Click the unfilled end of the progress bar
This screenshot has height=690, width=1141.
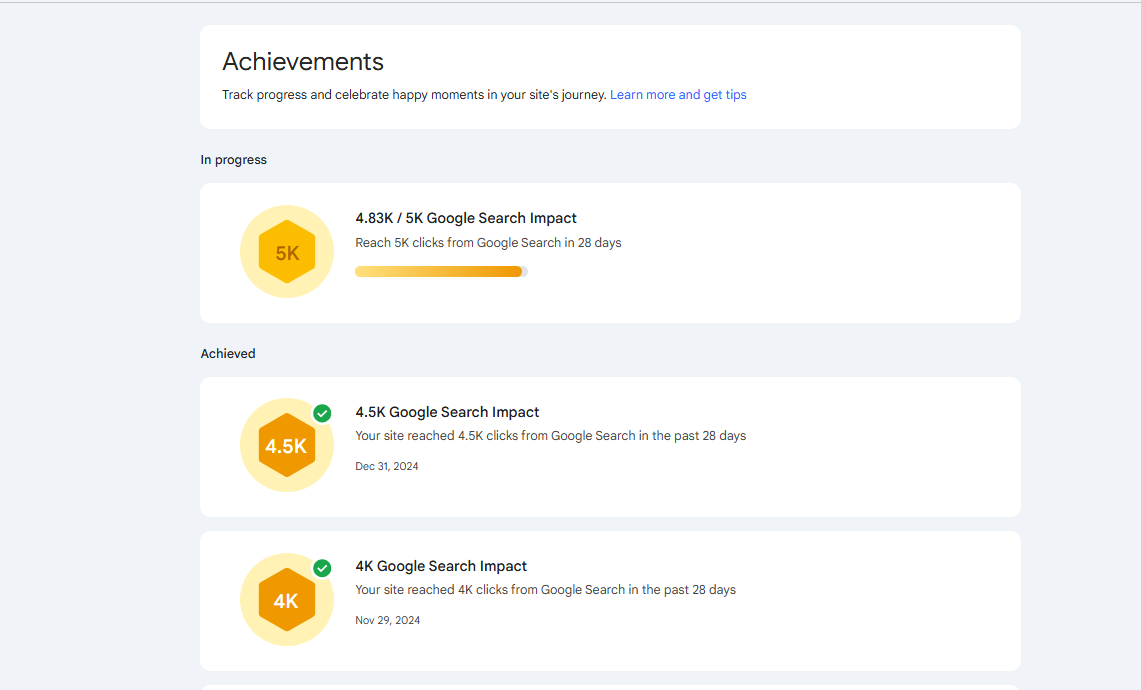pos(525,271)
